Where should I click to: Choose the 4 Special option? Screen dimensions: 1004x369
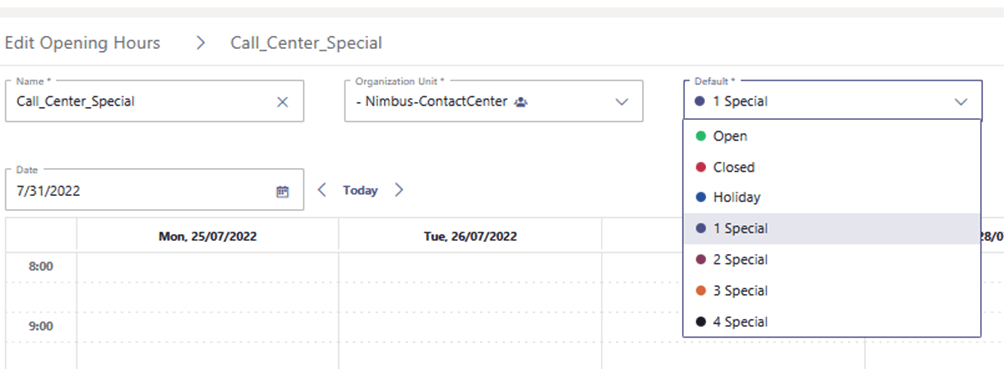[832, 321]
